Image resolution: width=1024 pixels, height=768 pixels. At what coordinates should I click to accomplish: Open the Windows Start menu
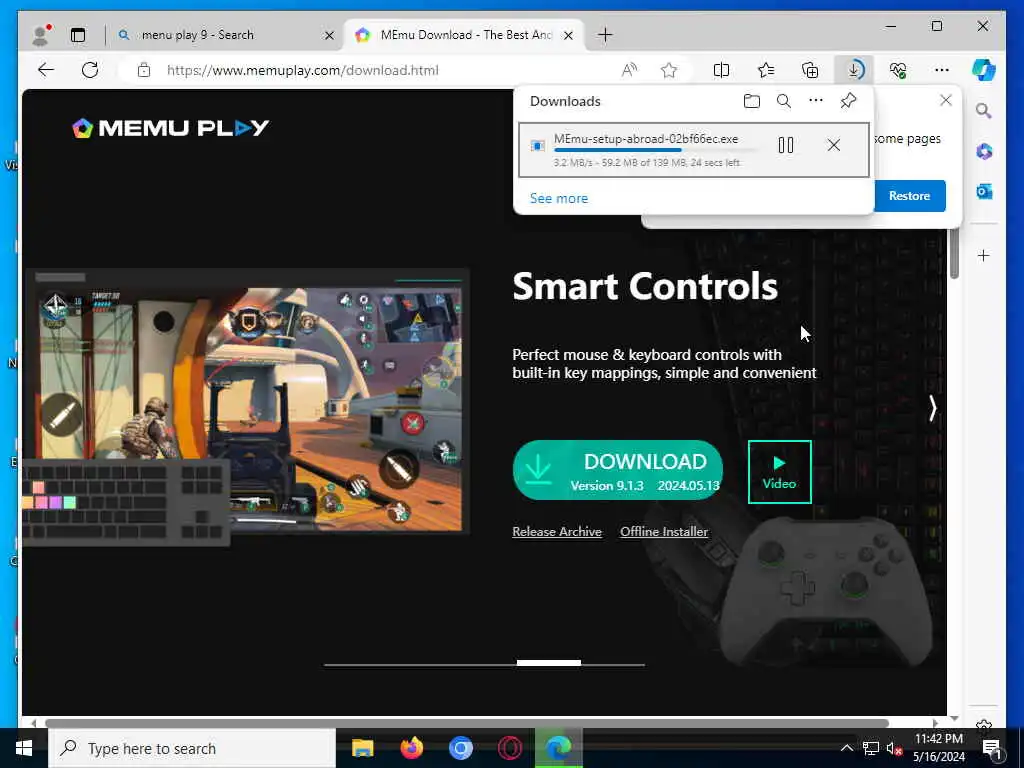24,748
